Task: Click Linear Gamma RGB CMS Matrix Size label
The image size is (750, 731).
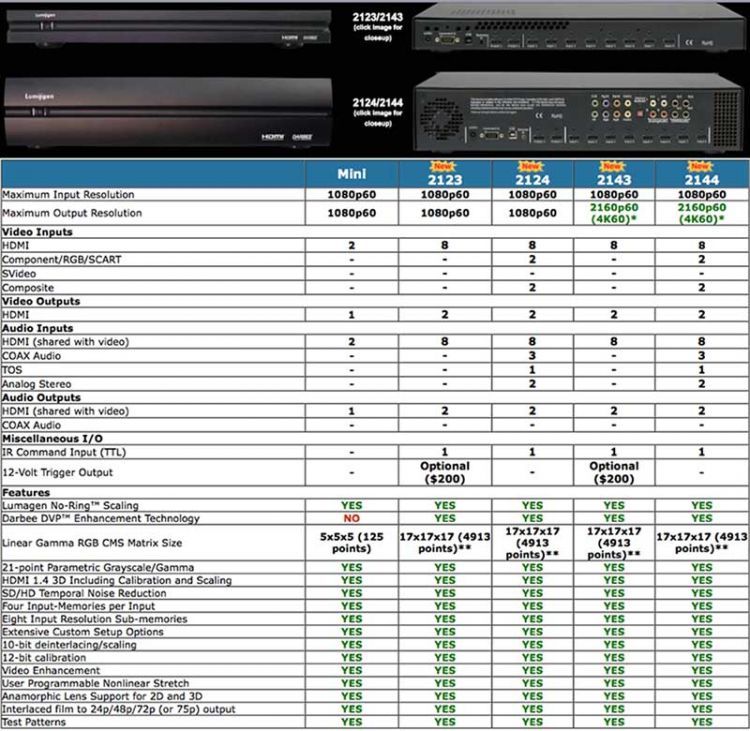Action: pos(92,543)
